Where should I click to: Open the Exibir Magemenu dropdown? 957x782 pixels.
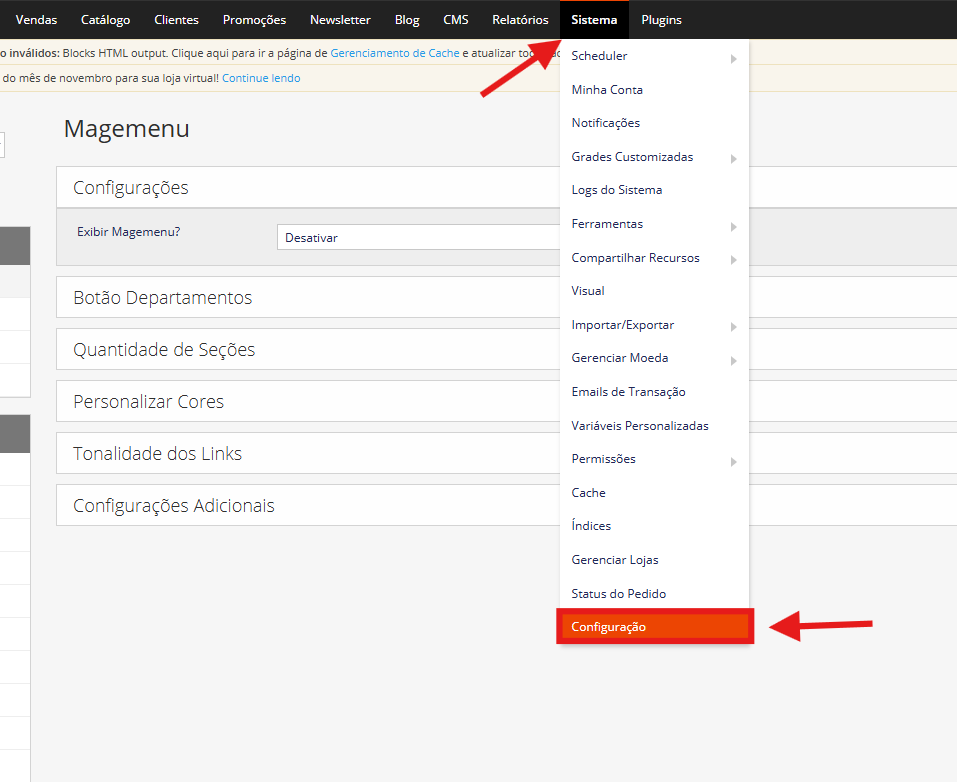pyautogui.click(x=417, y=238)
